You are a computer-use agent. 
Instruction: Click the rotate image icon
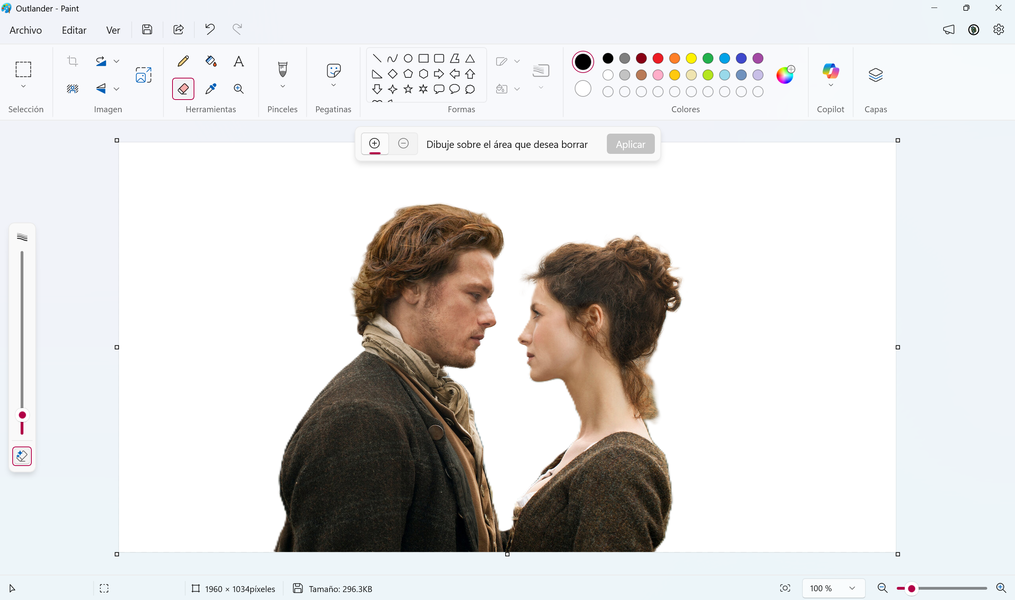click(101, 61)
